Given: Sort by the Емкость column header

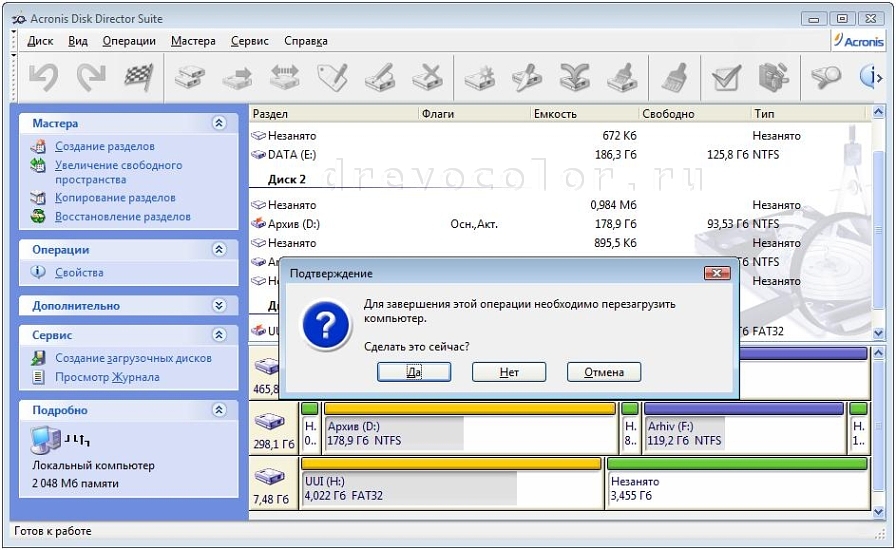Looking at the screenshot, I should [x=583, y=114].
